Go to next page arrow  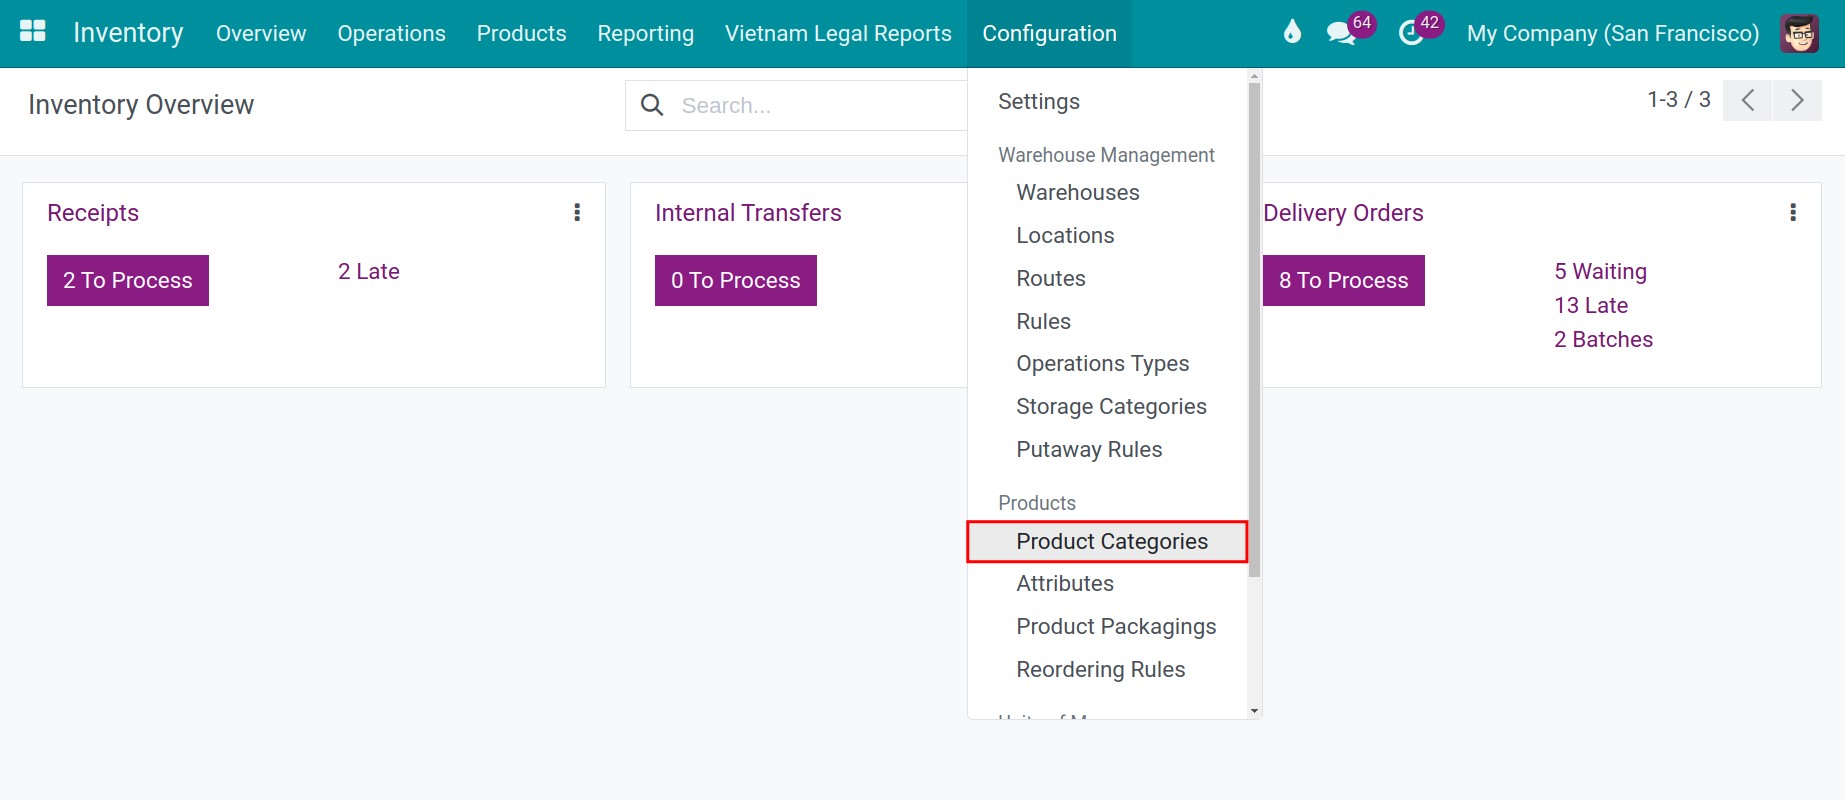(1797, 100)
